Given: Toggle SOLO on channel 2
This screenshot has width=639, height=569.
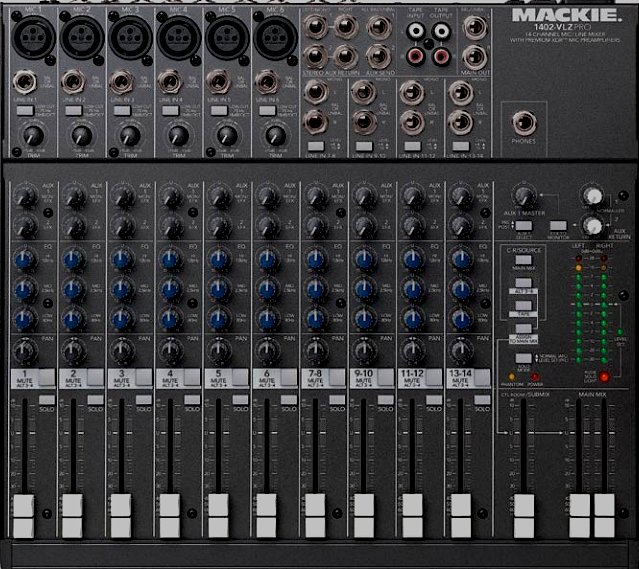Looking at the screenshot, I should [95, 399].
